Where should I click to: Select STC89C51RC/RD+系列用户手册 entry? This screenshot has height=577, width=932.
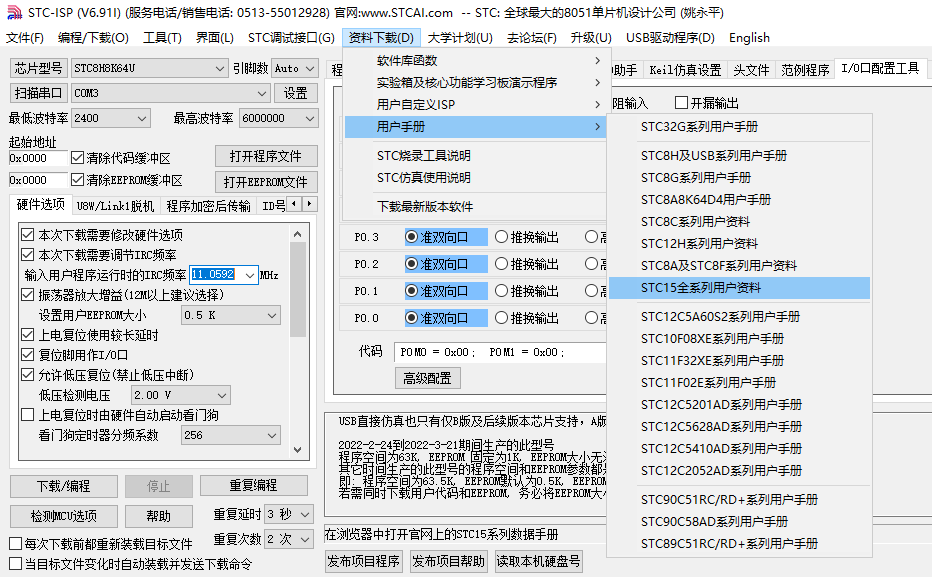(739, 544)
